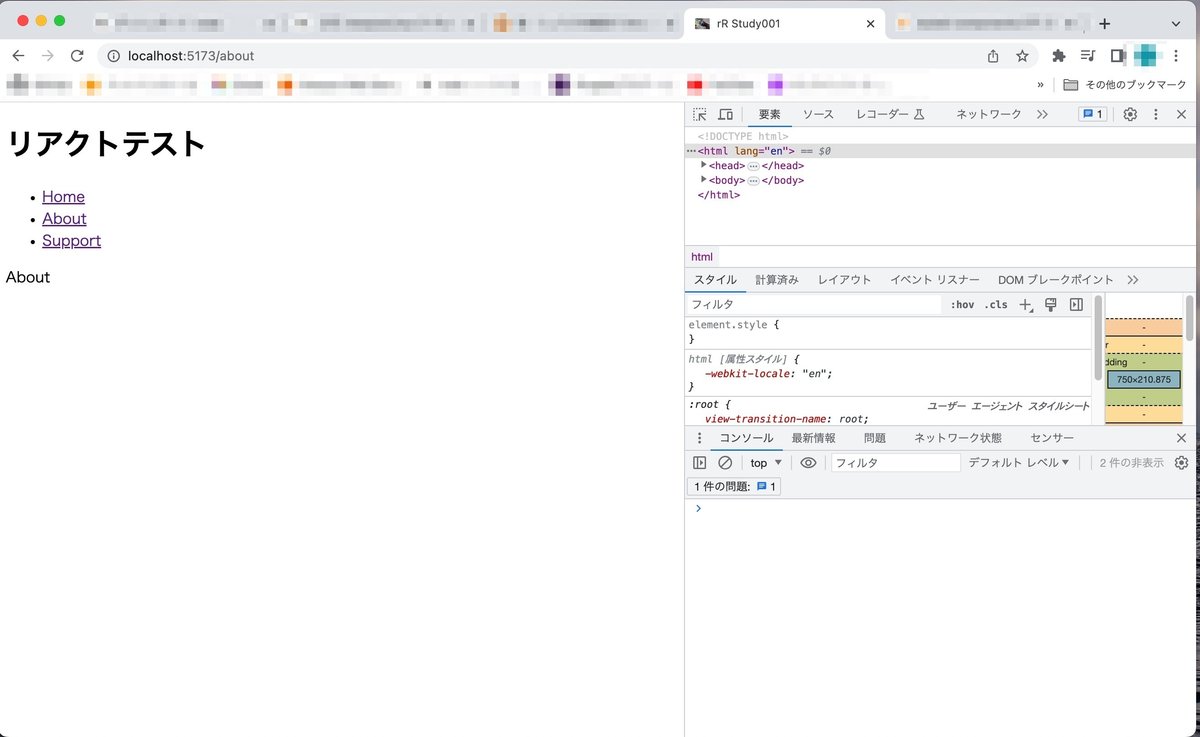Select the コンソール drawer tab

point(747,438)
